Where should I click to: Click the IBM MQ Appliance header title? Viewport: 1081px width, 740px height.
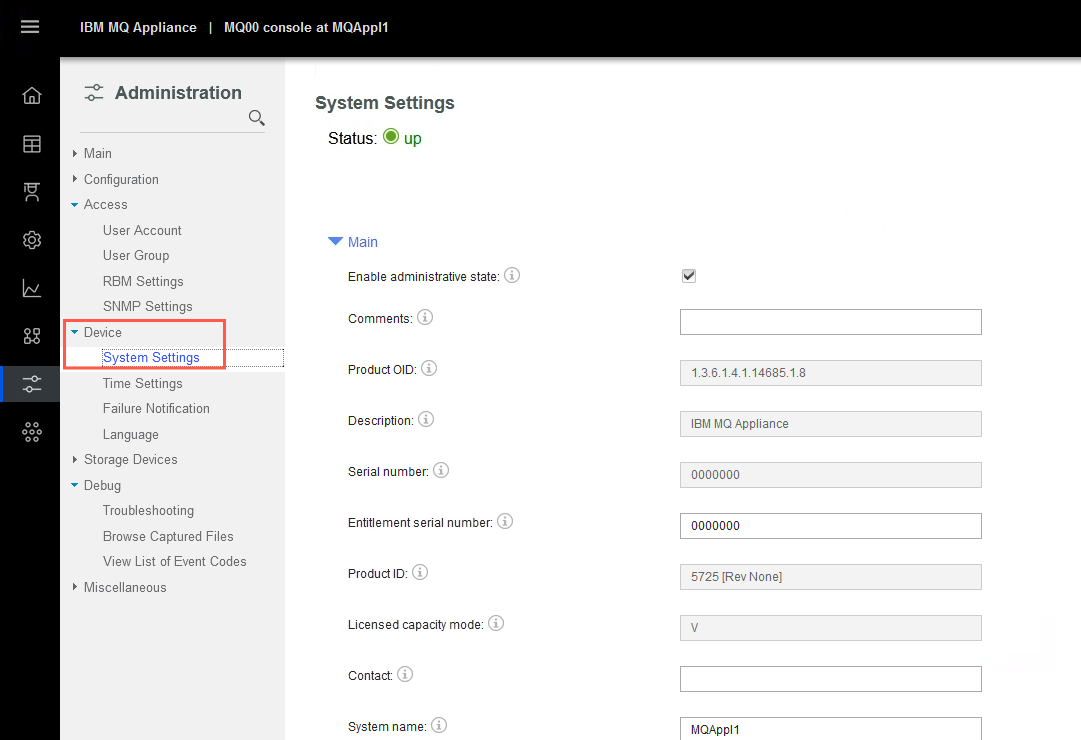(138, 28)
